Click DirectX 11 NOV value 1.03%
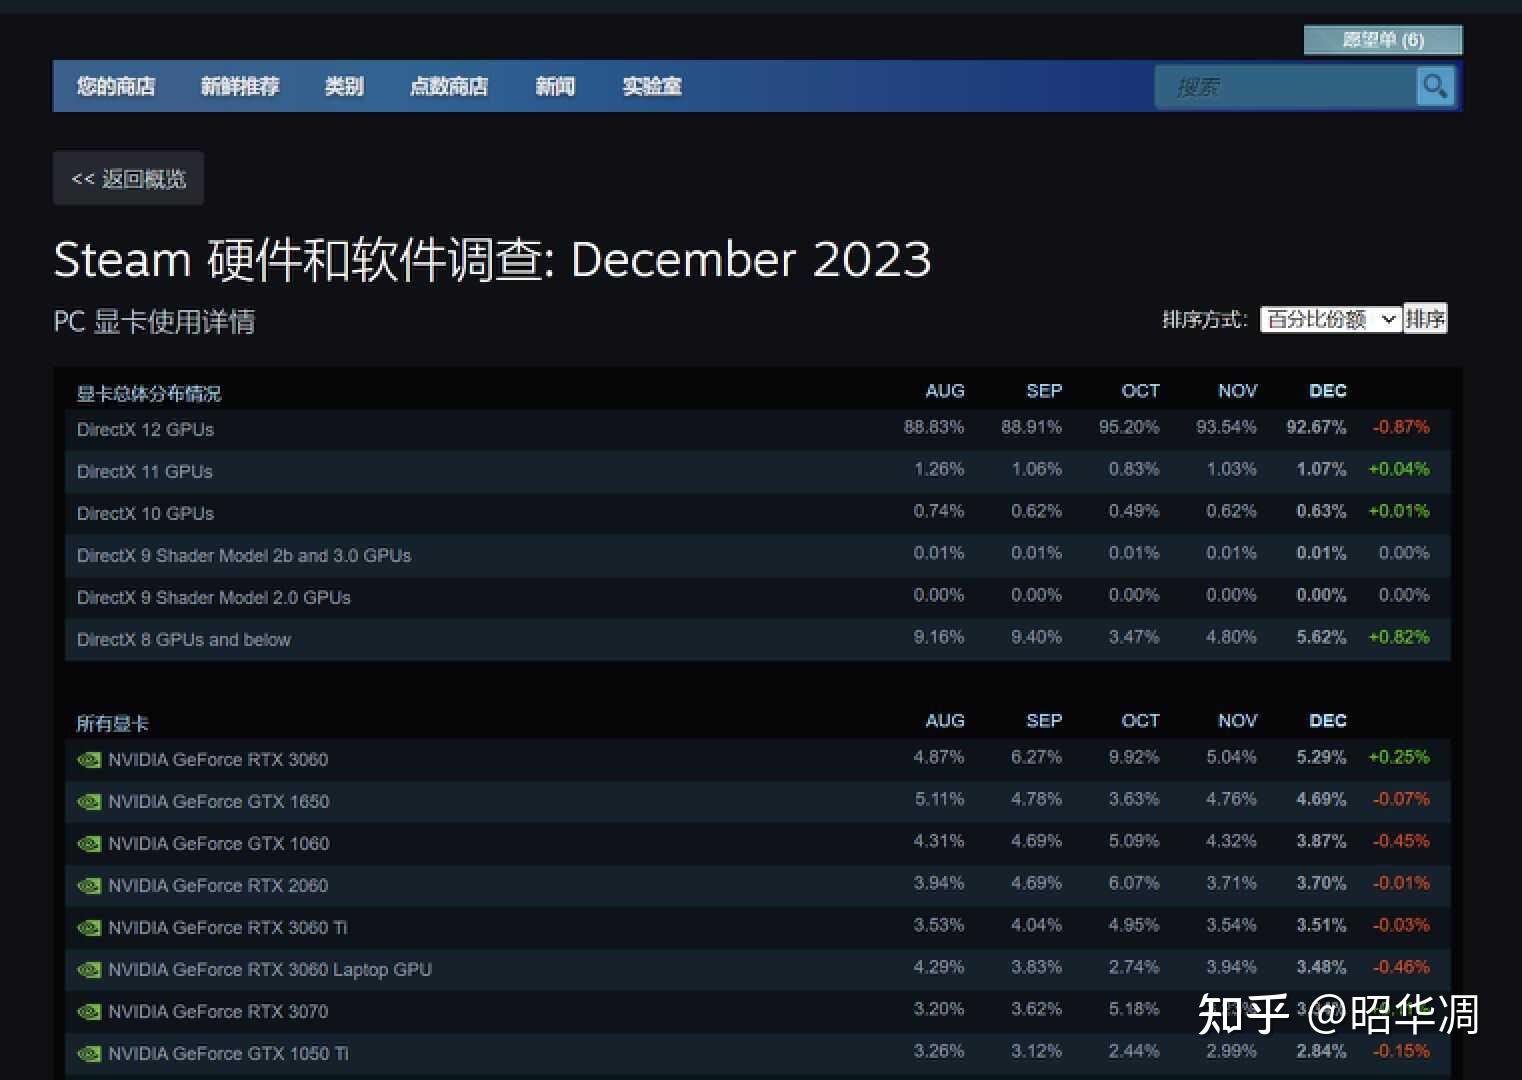This screenshot has width=1522, height=1080. tap(1231, 469)
